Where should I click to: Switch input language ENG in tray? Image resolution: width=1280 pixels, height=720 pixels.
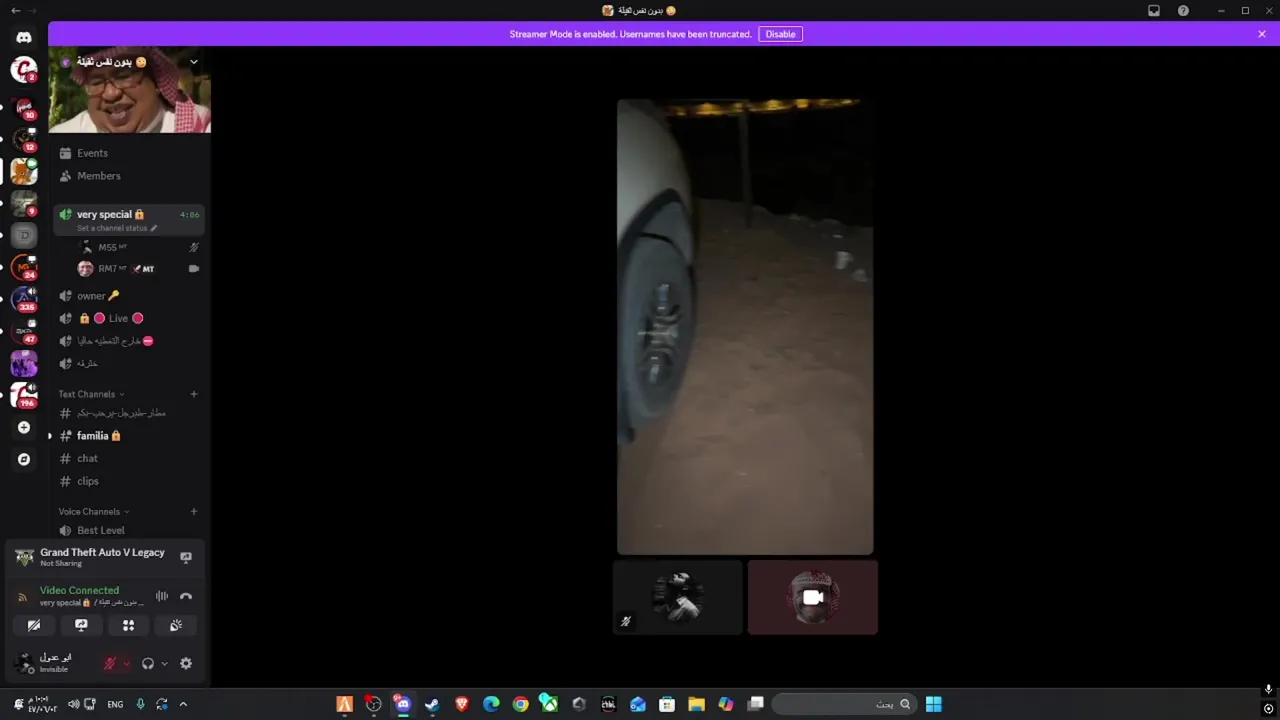click(115, 704)
